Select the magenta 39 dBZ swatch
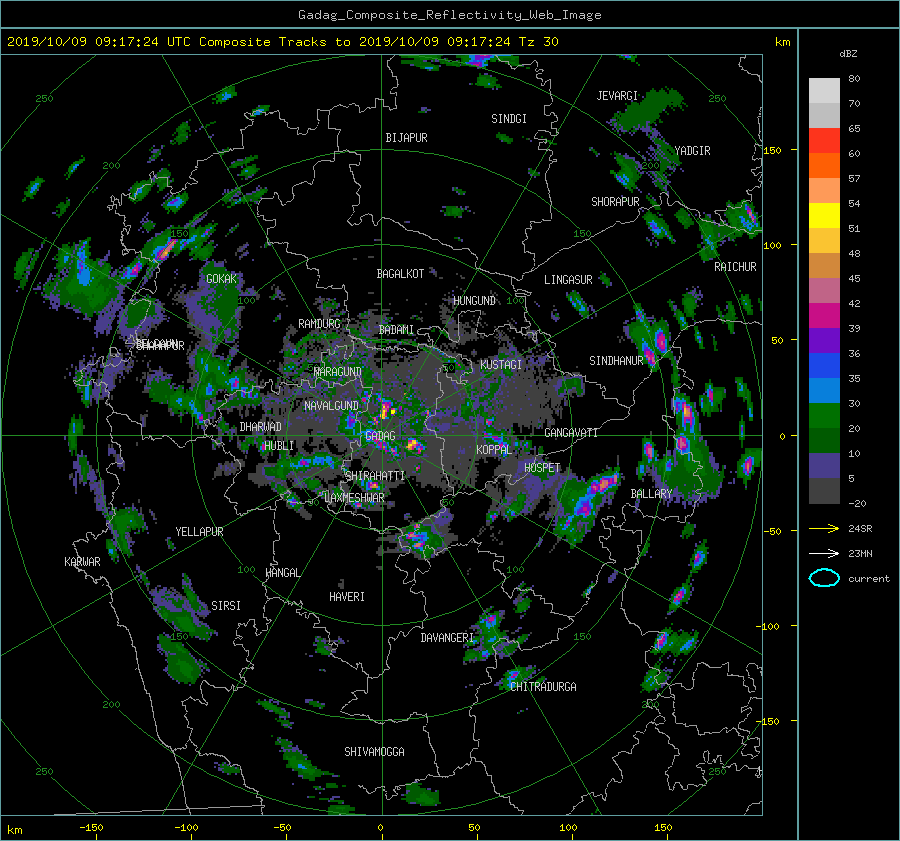 click(x=824, y=316)
